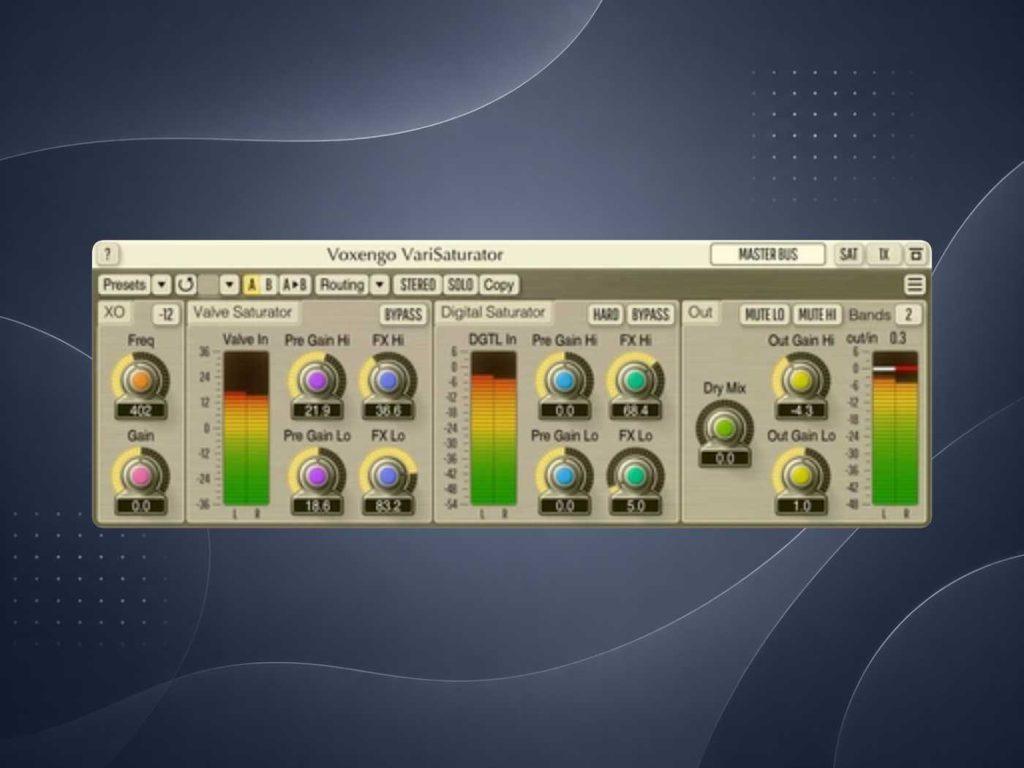Click the 1X oversampling button

coord(884,254)
